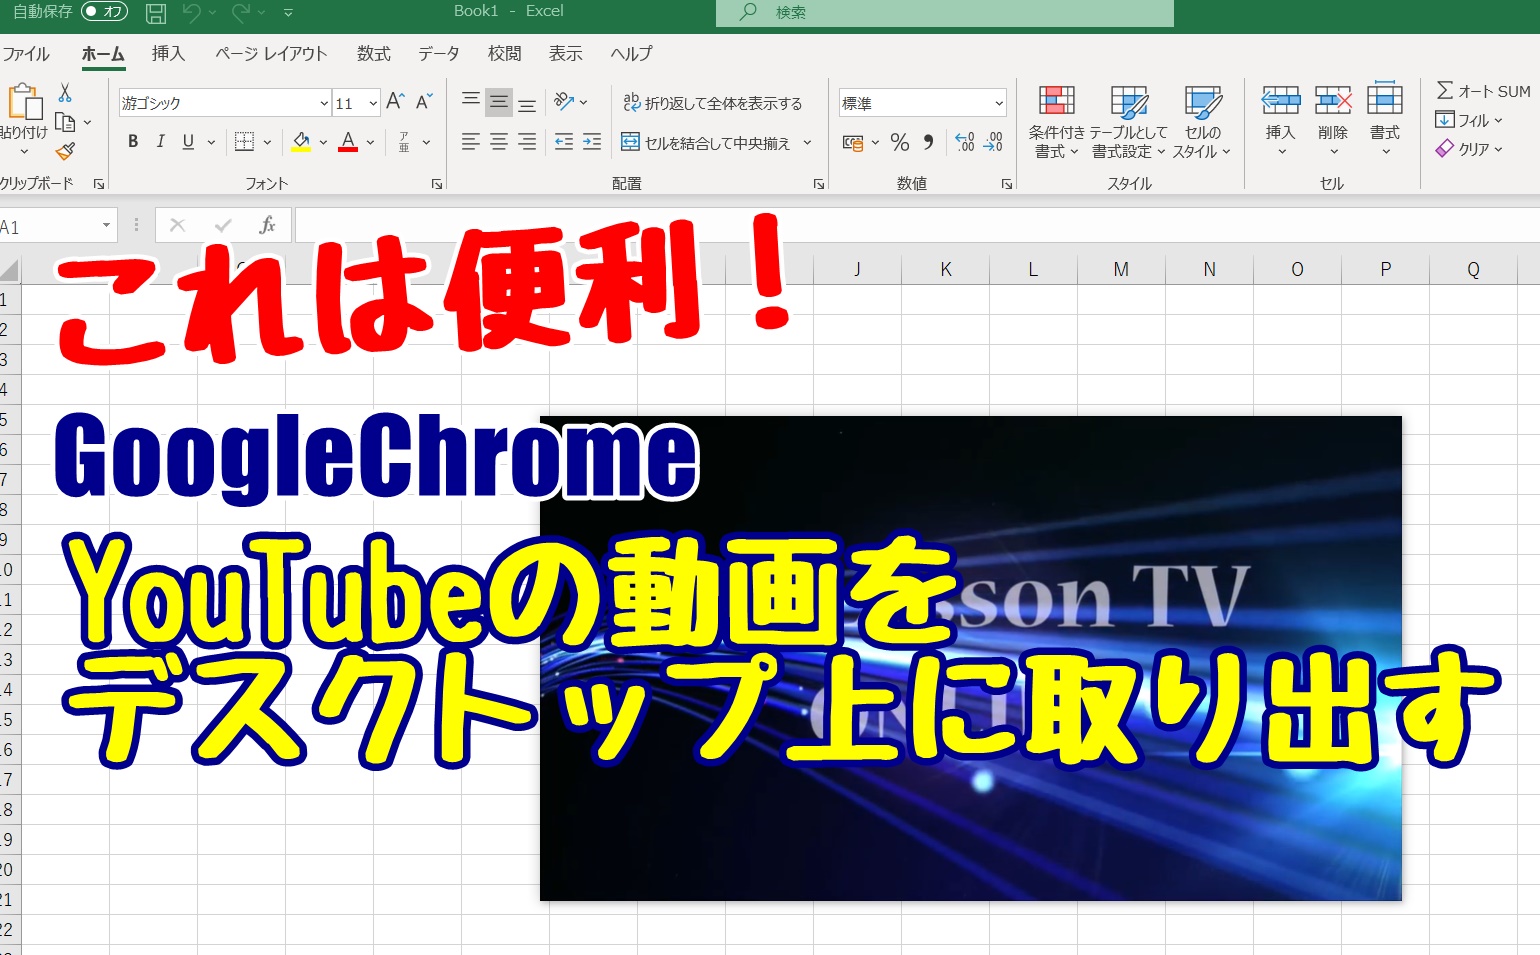Click the Borders icon
1540x955 pixels.
244,142
